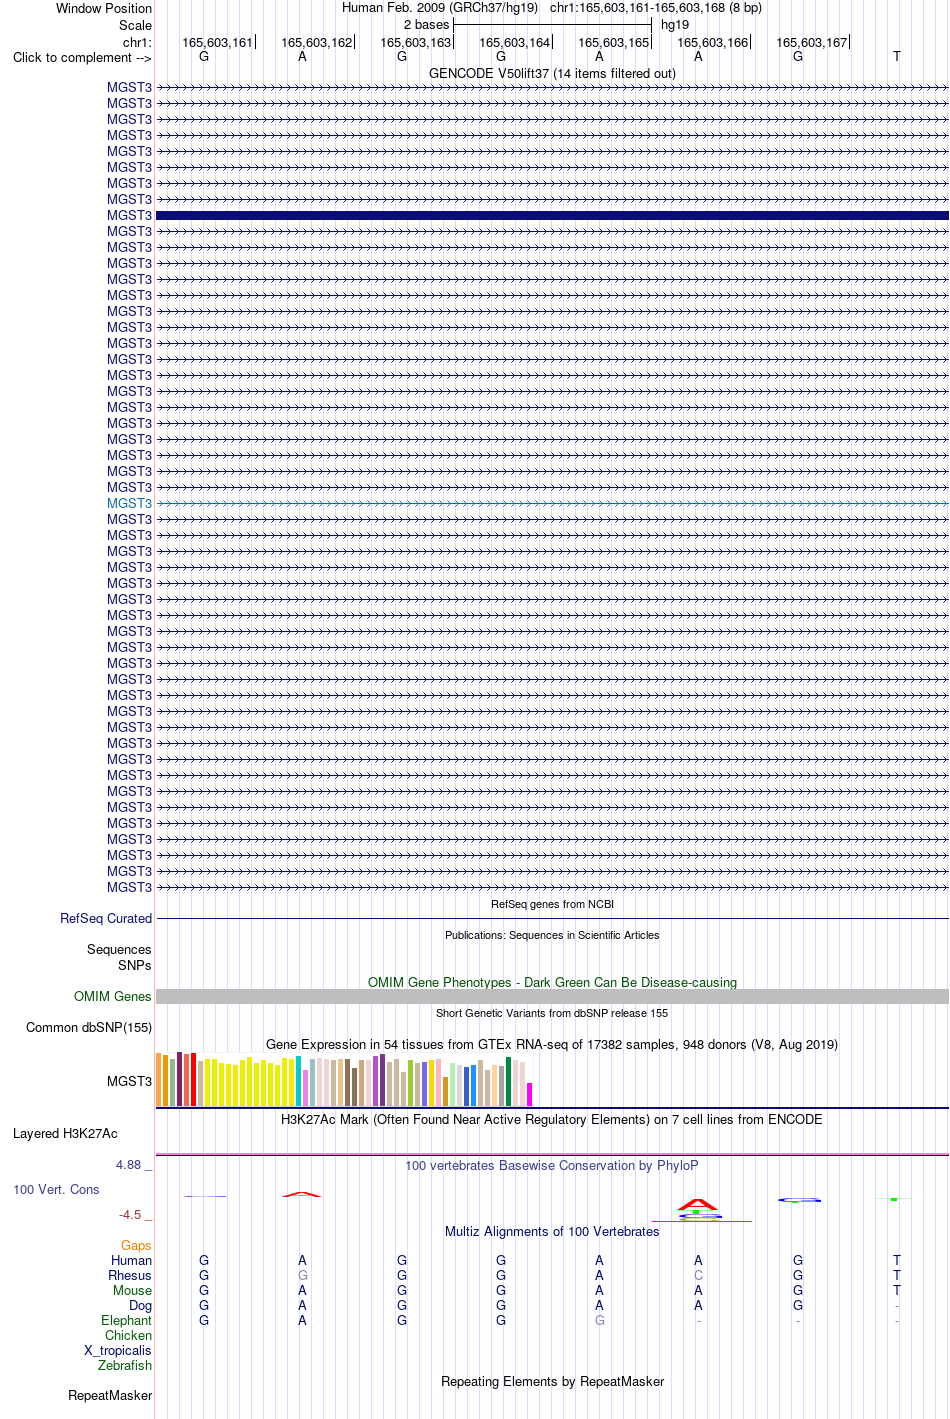Click the 'Common dbSNP(155)' label
950x1419 pixels.
[89, 1027]
